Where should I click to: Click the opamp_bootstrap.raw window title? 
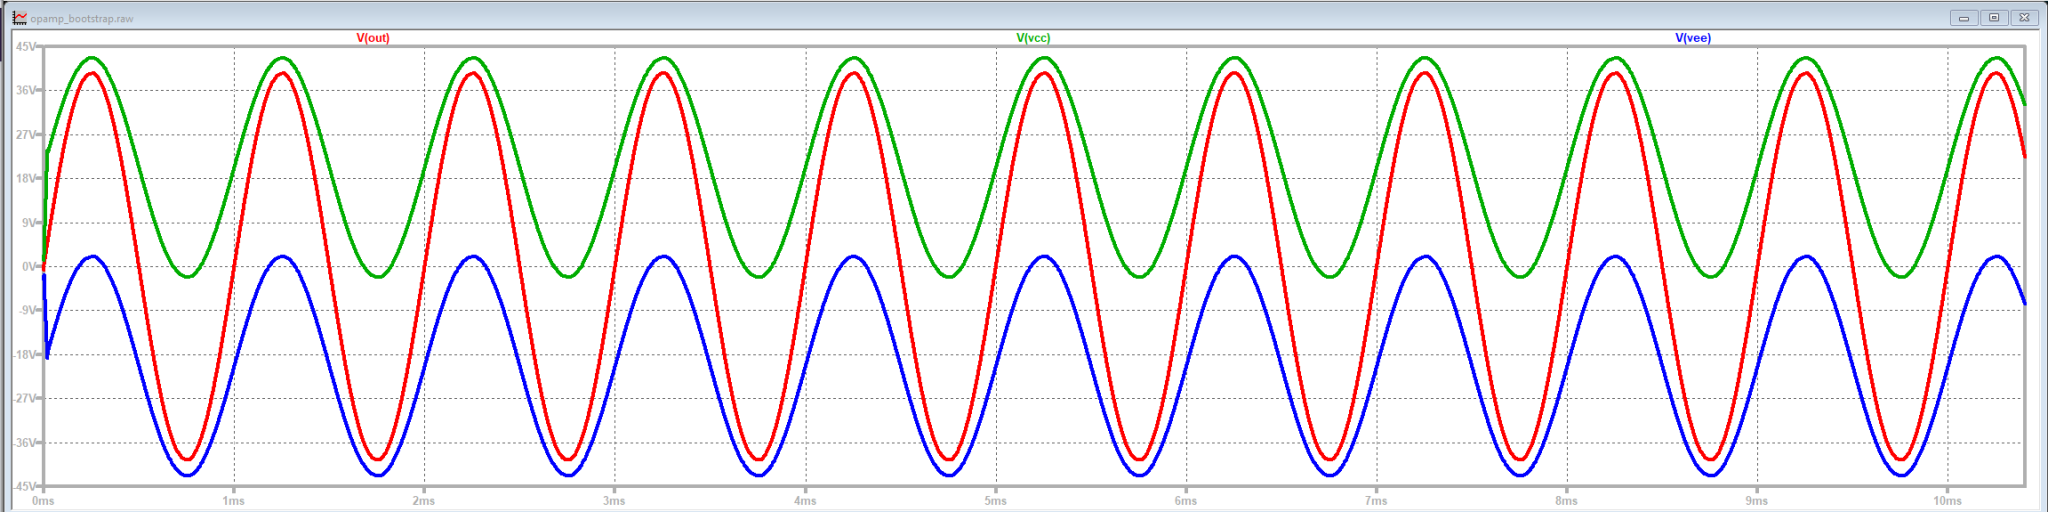(x=82, y=19)
